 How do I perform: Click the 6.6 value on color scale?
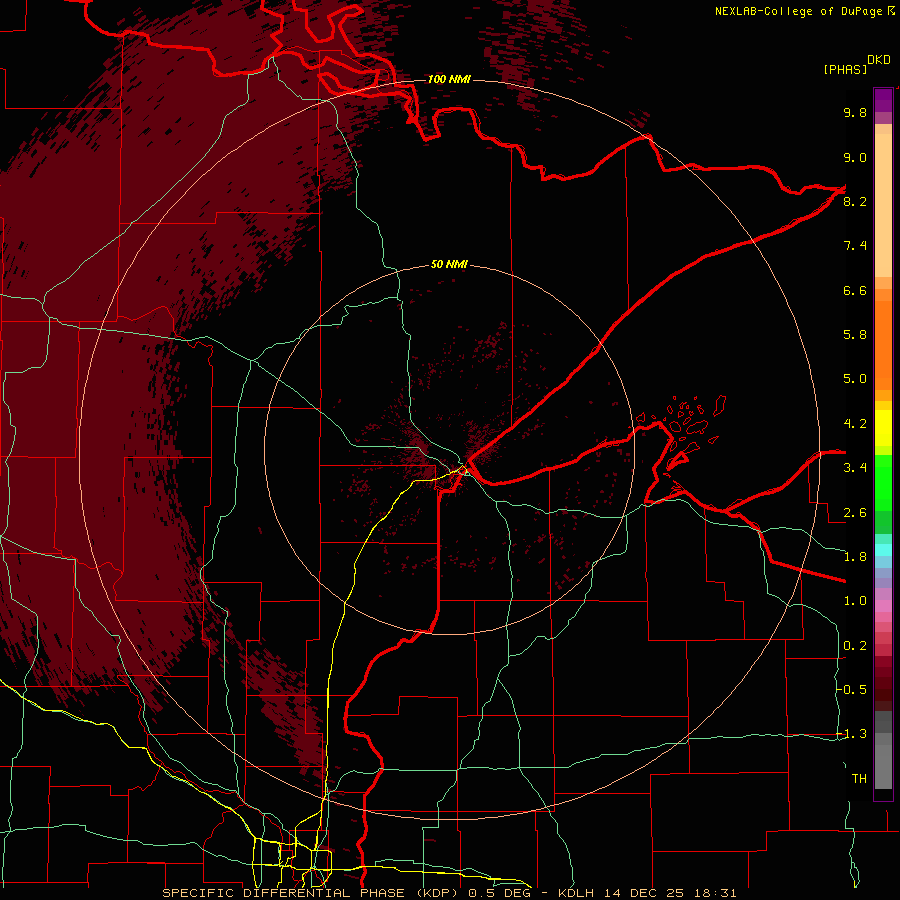(855, 290)
